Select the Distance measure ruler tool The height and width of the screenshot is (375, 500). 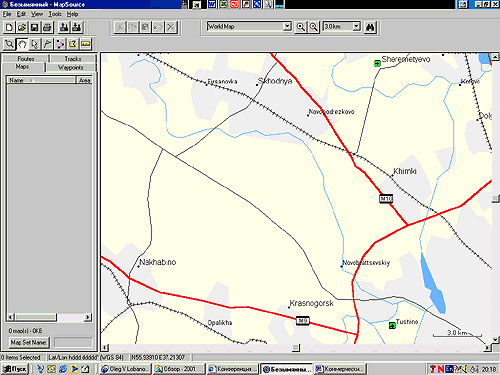click(x=86, y=44)
